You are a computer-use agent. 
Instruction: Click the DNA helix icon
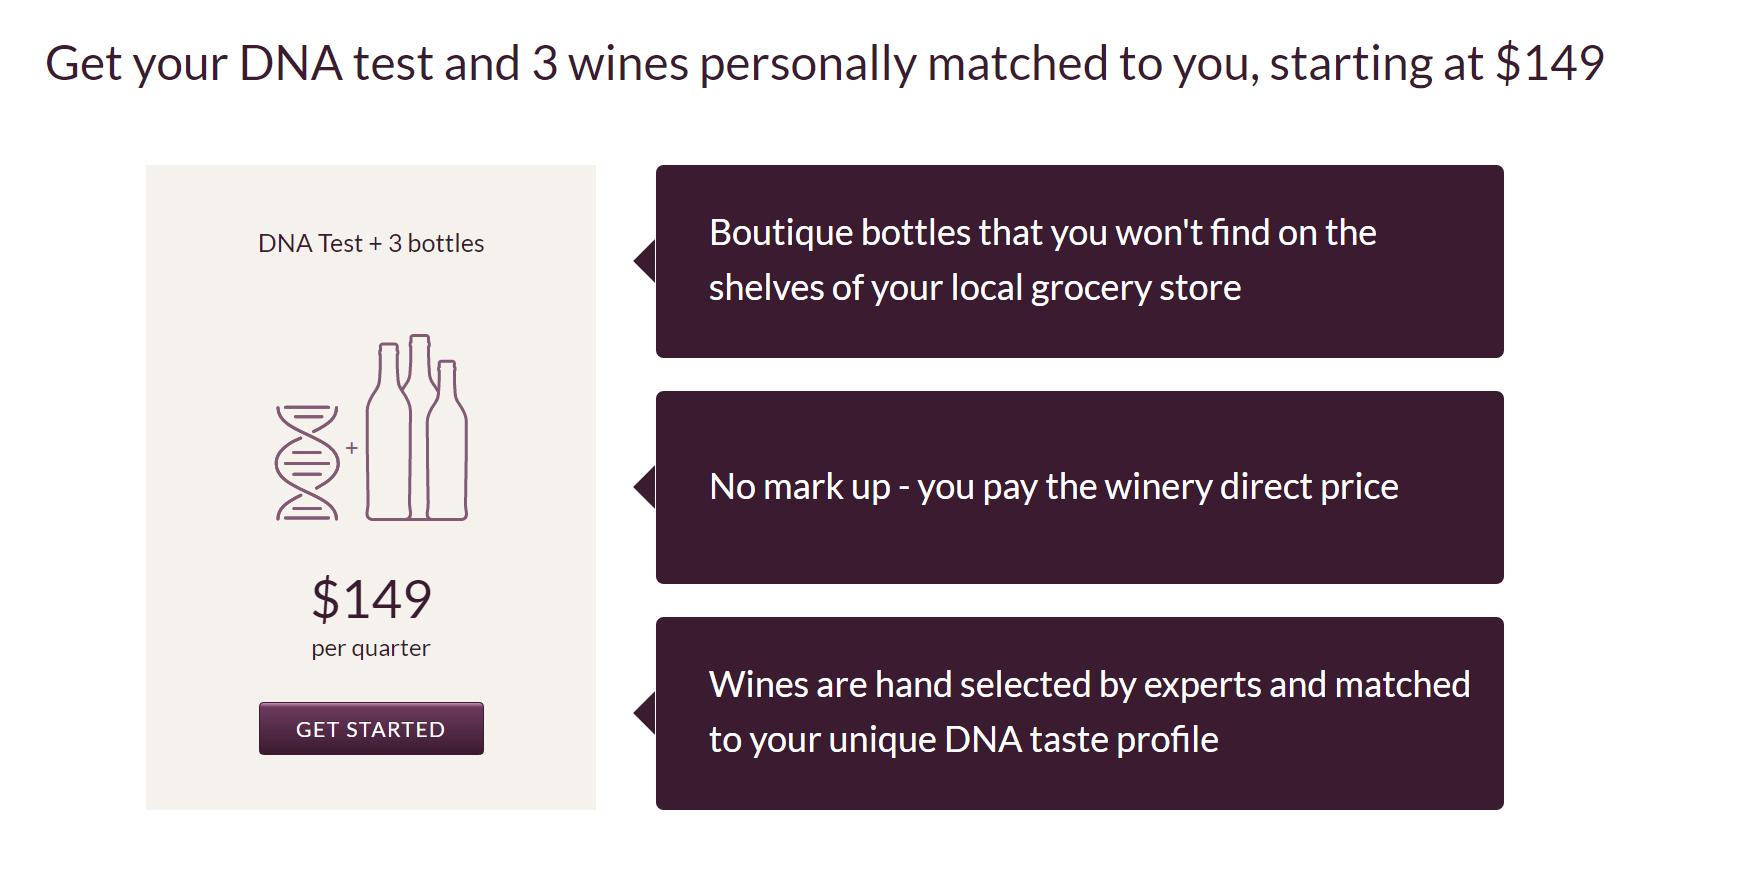point(306,463)
